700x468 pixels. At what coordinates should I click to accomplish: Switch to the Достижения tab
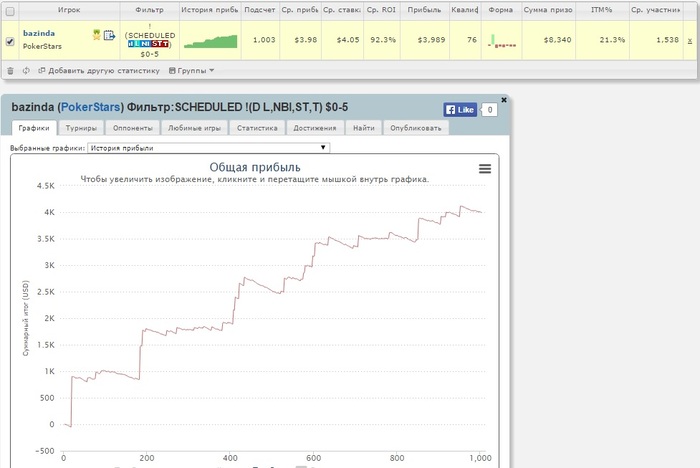tap(315, 128)
